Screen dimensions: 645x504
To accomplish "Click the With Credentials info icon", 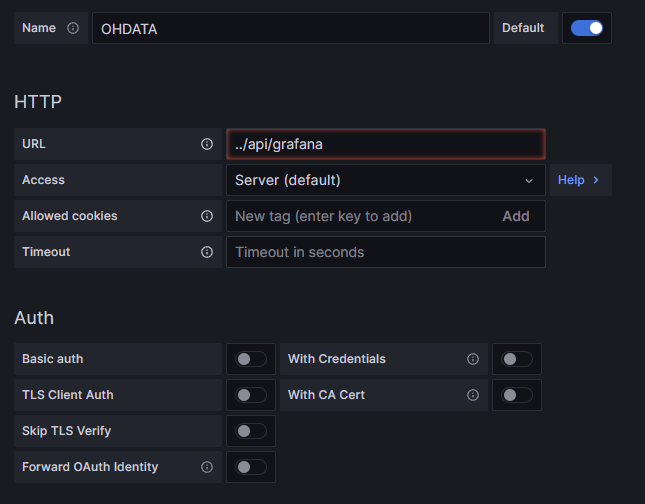I will pos(473,359).
